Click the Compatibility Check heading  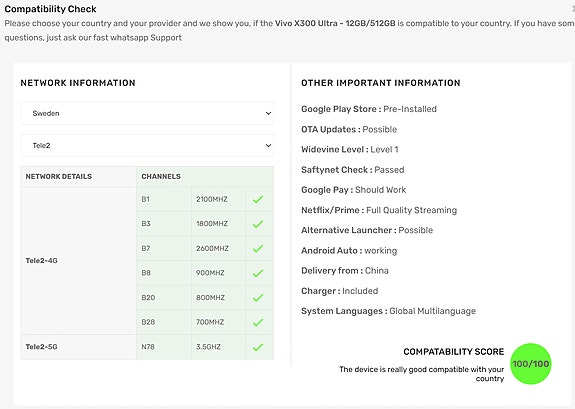(50, 9)
